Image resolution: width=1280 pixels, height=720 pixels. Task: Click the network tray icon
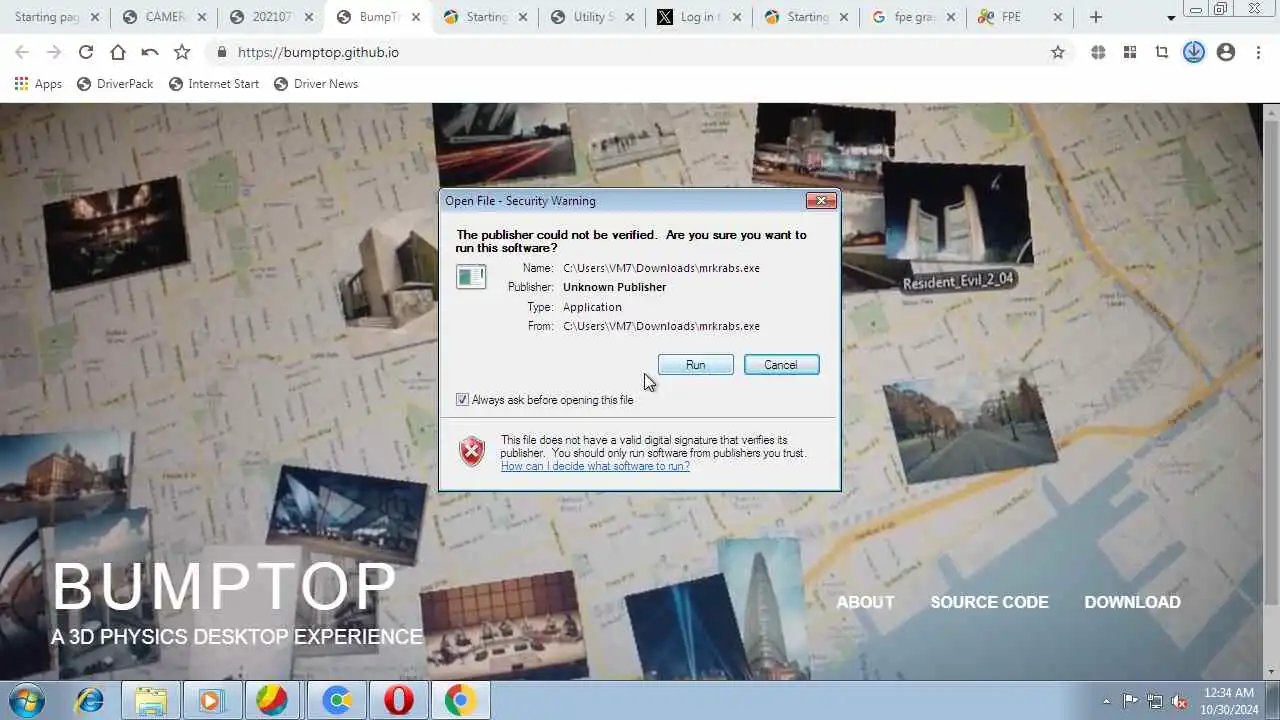[x=1155, y=701]
